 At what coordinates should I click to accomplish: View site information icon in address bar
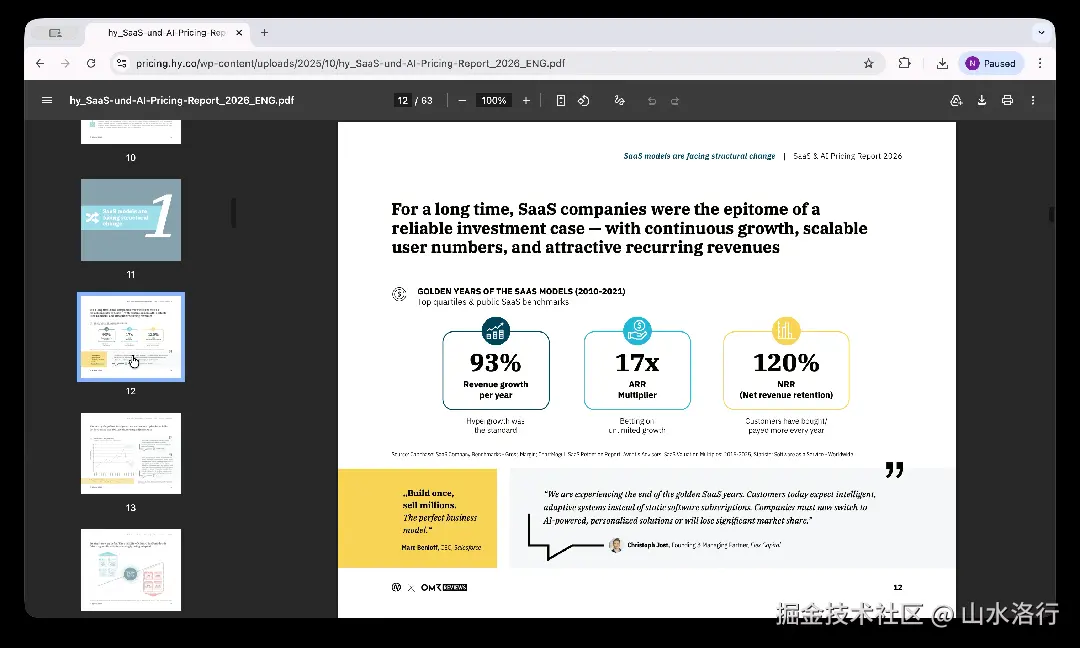(122, 63)
